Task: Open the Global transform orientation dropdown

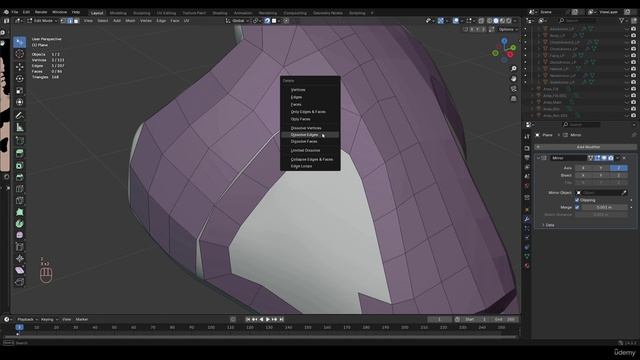Action: click(x=238, y=20)
